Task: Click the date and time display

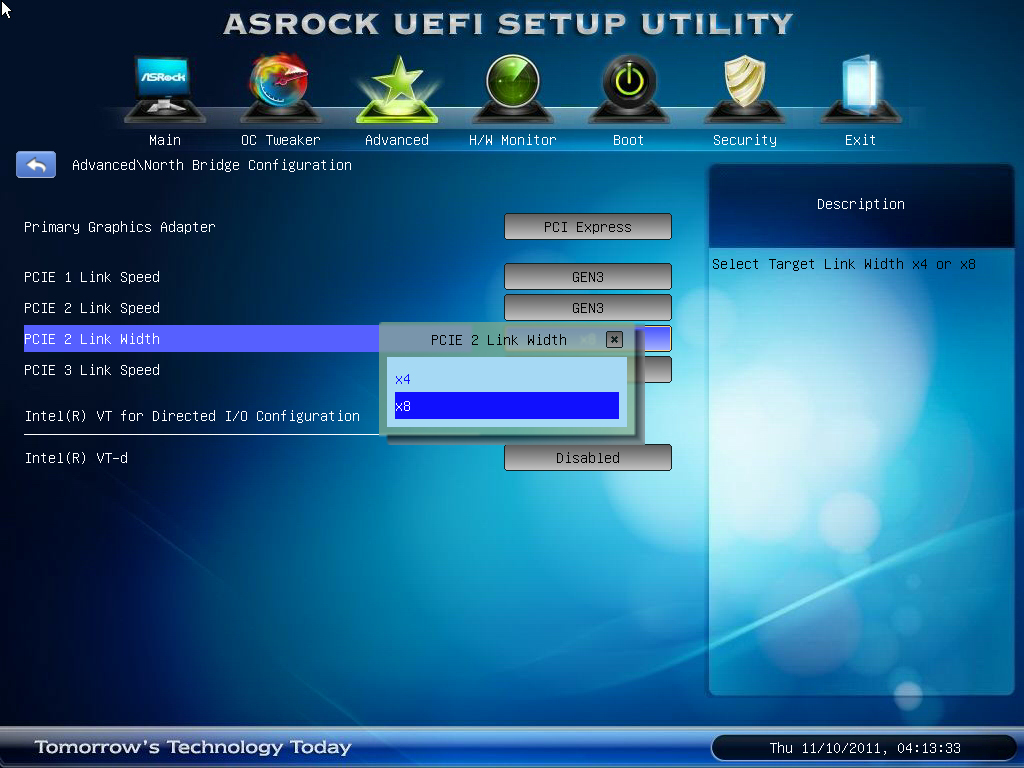Action: [865, 748]
